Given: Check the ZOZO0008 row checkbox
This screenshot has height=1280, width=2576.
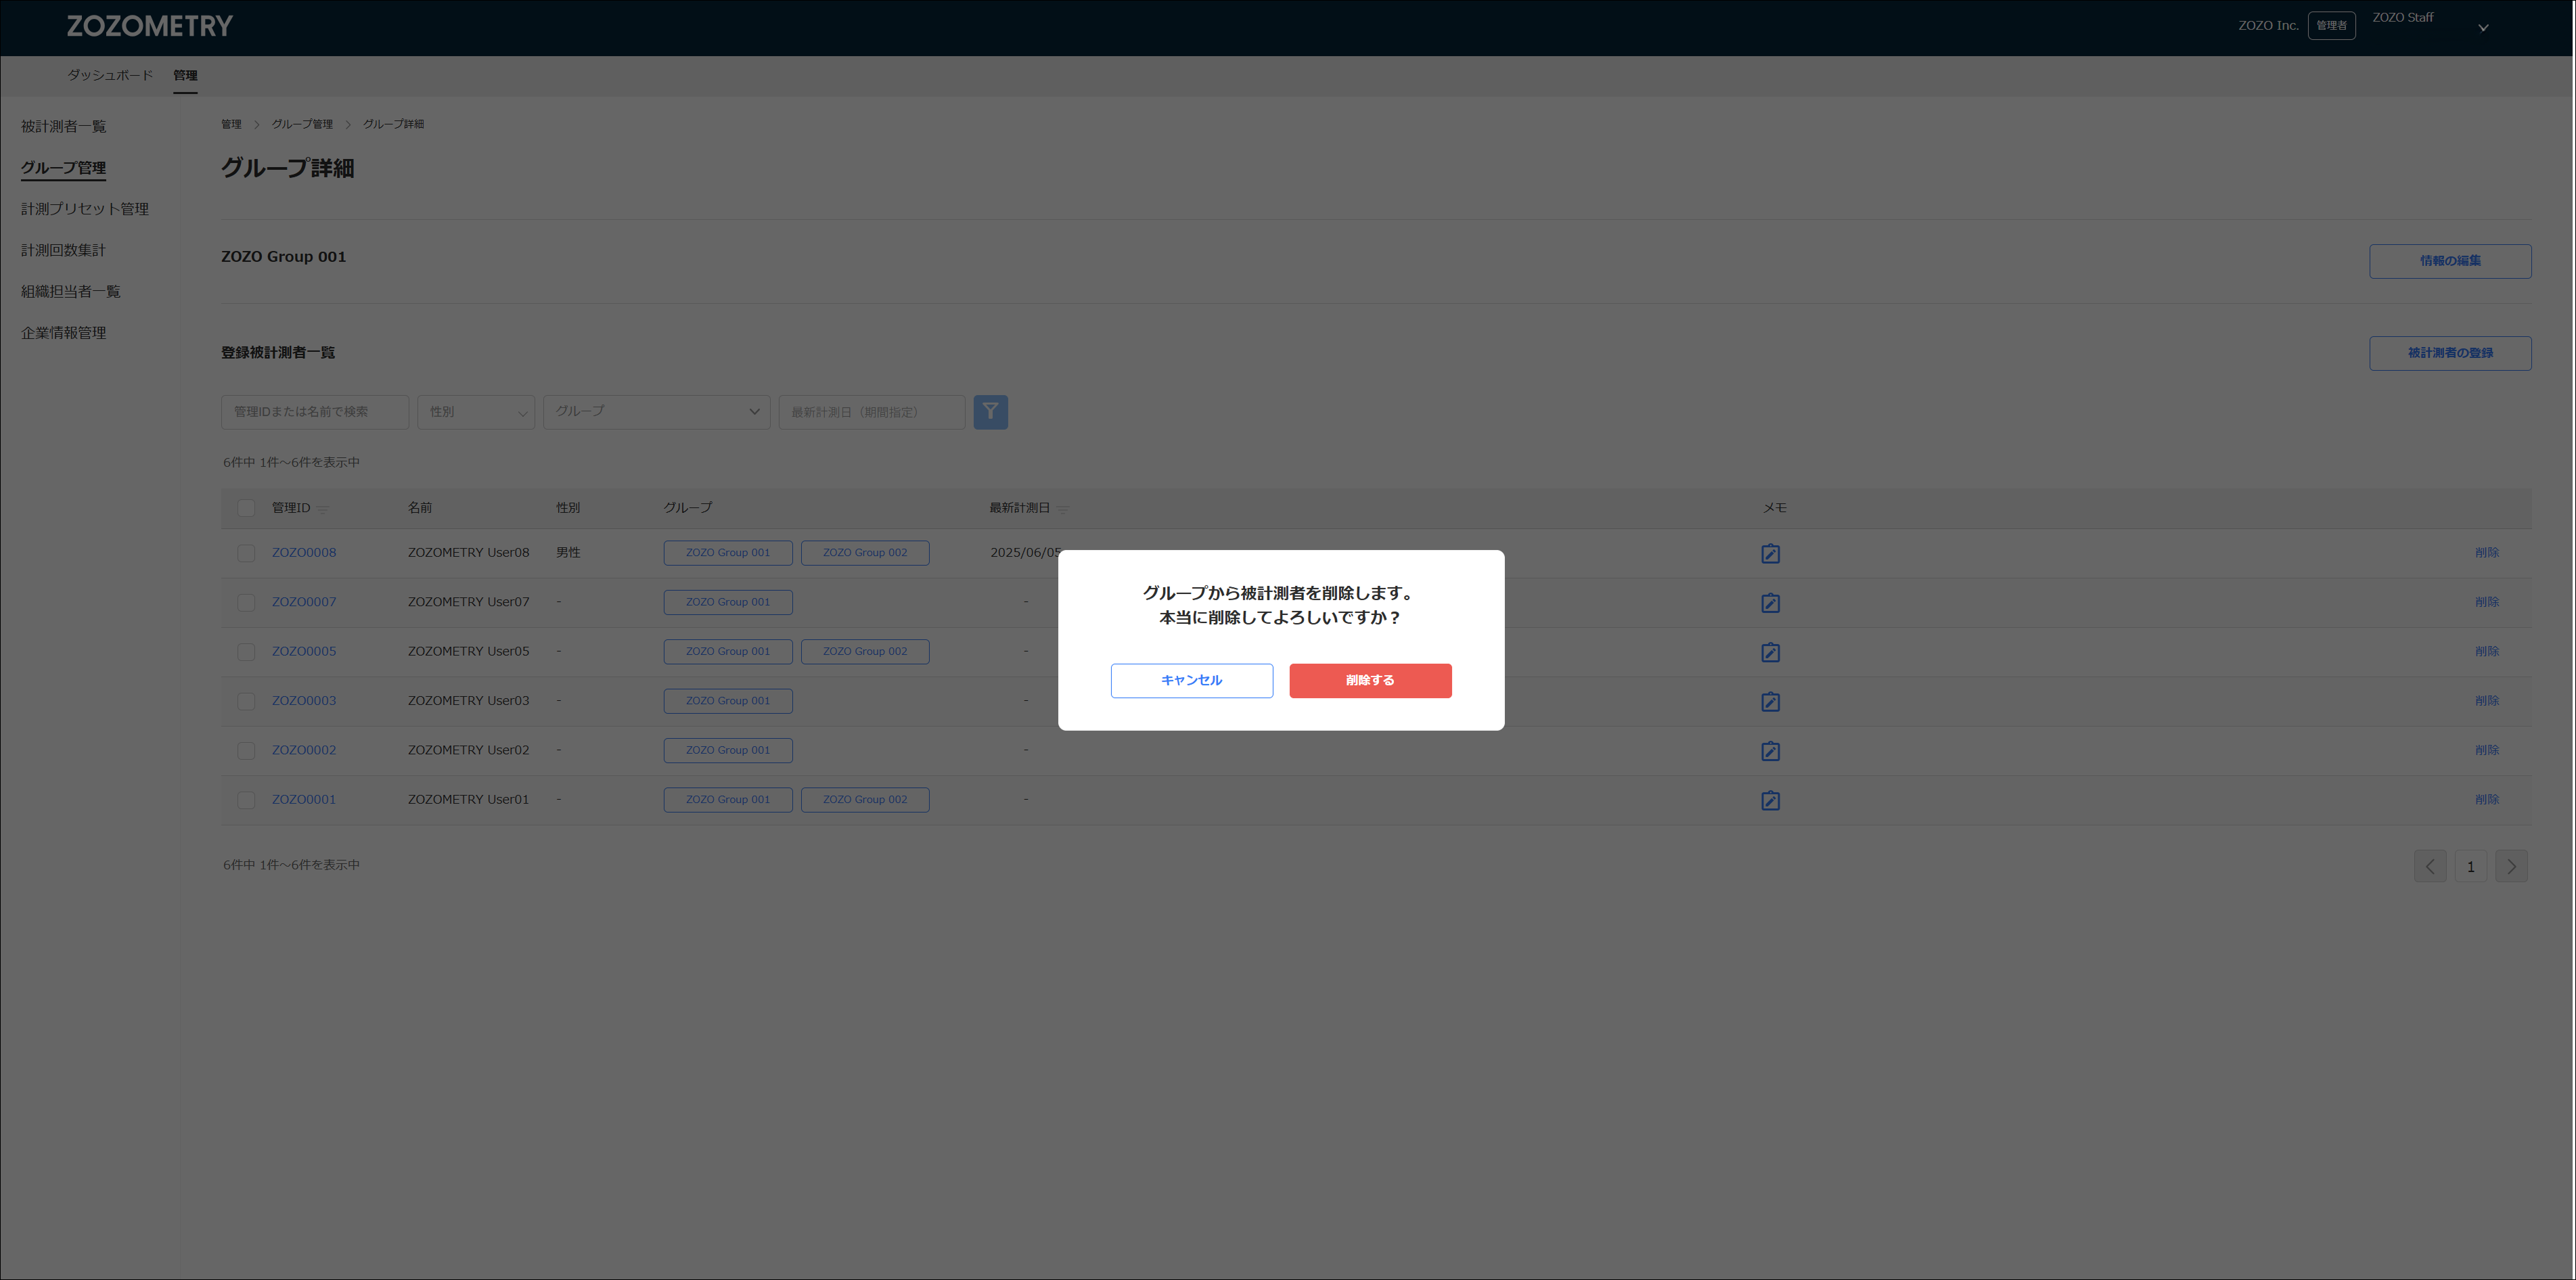Looking at the screenshot, I should coord(246,553).
